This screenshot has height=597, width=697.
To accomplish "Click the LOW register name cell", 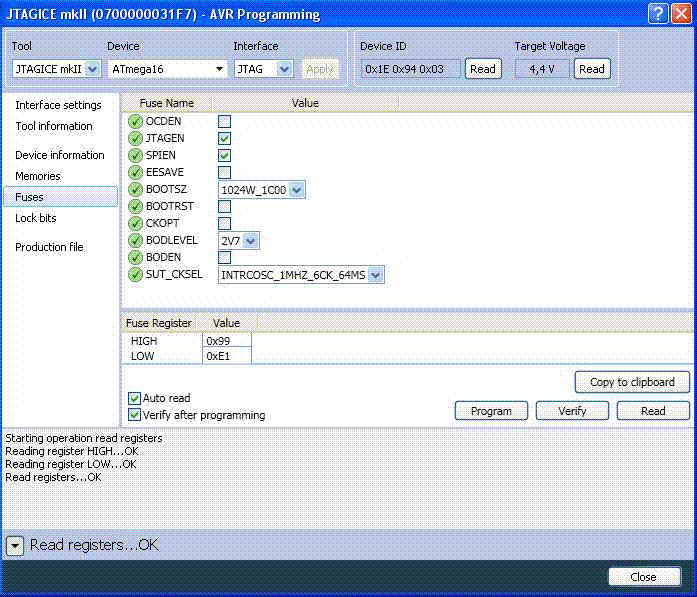I will pos(142,356).
